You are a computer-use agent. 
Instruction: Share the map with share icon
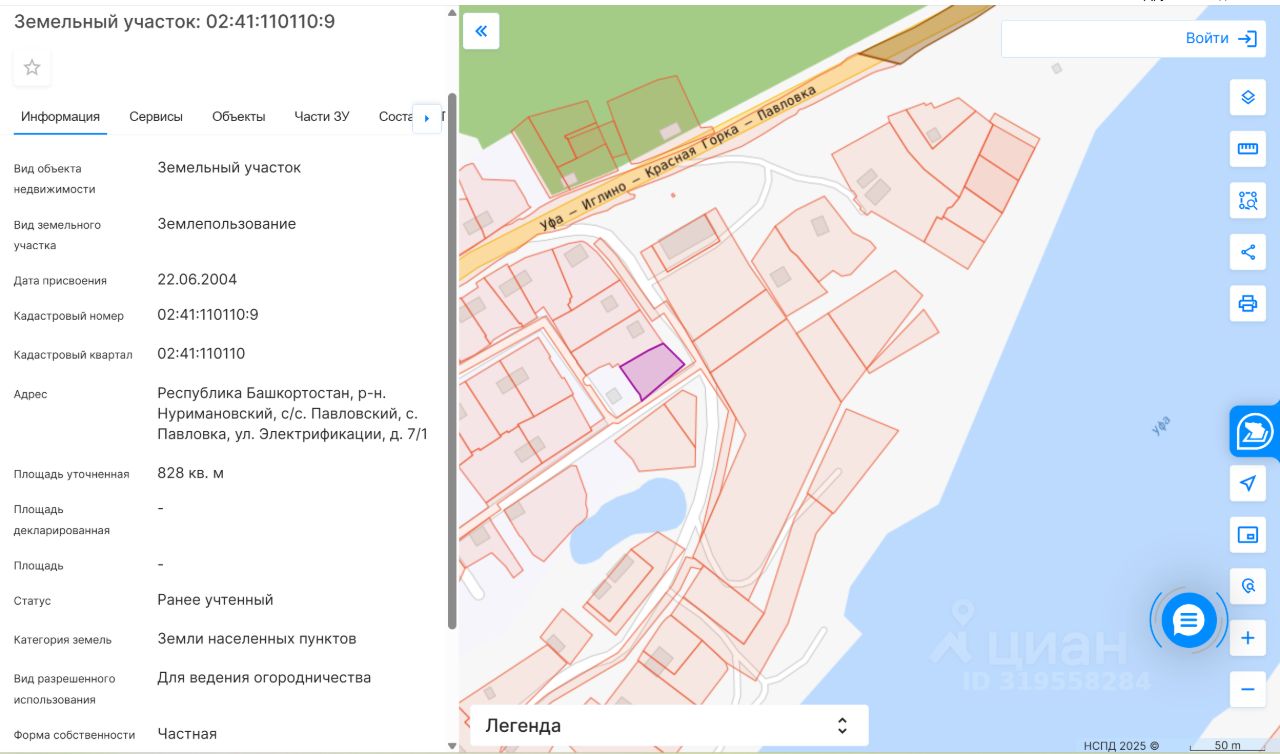tap(1247, 252)
